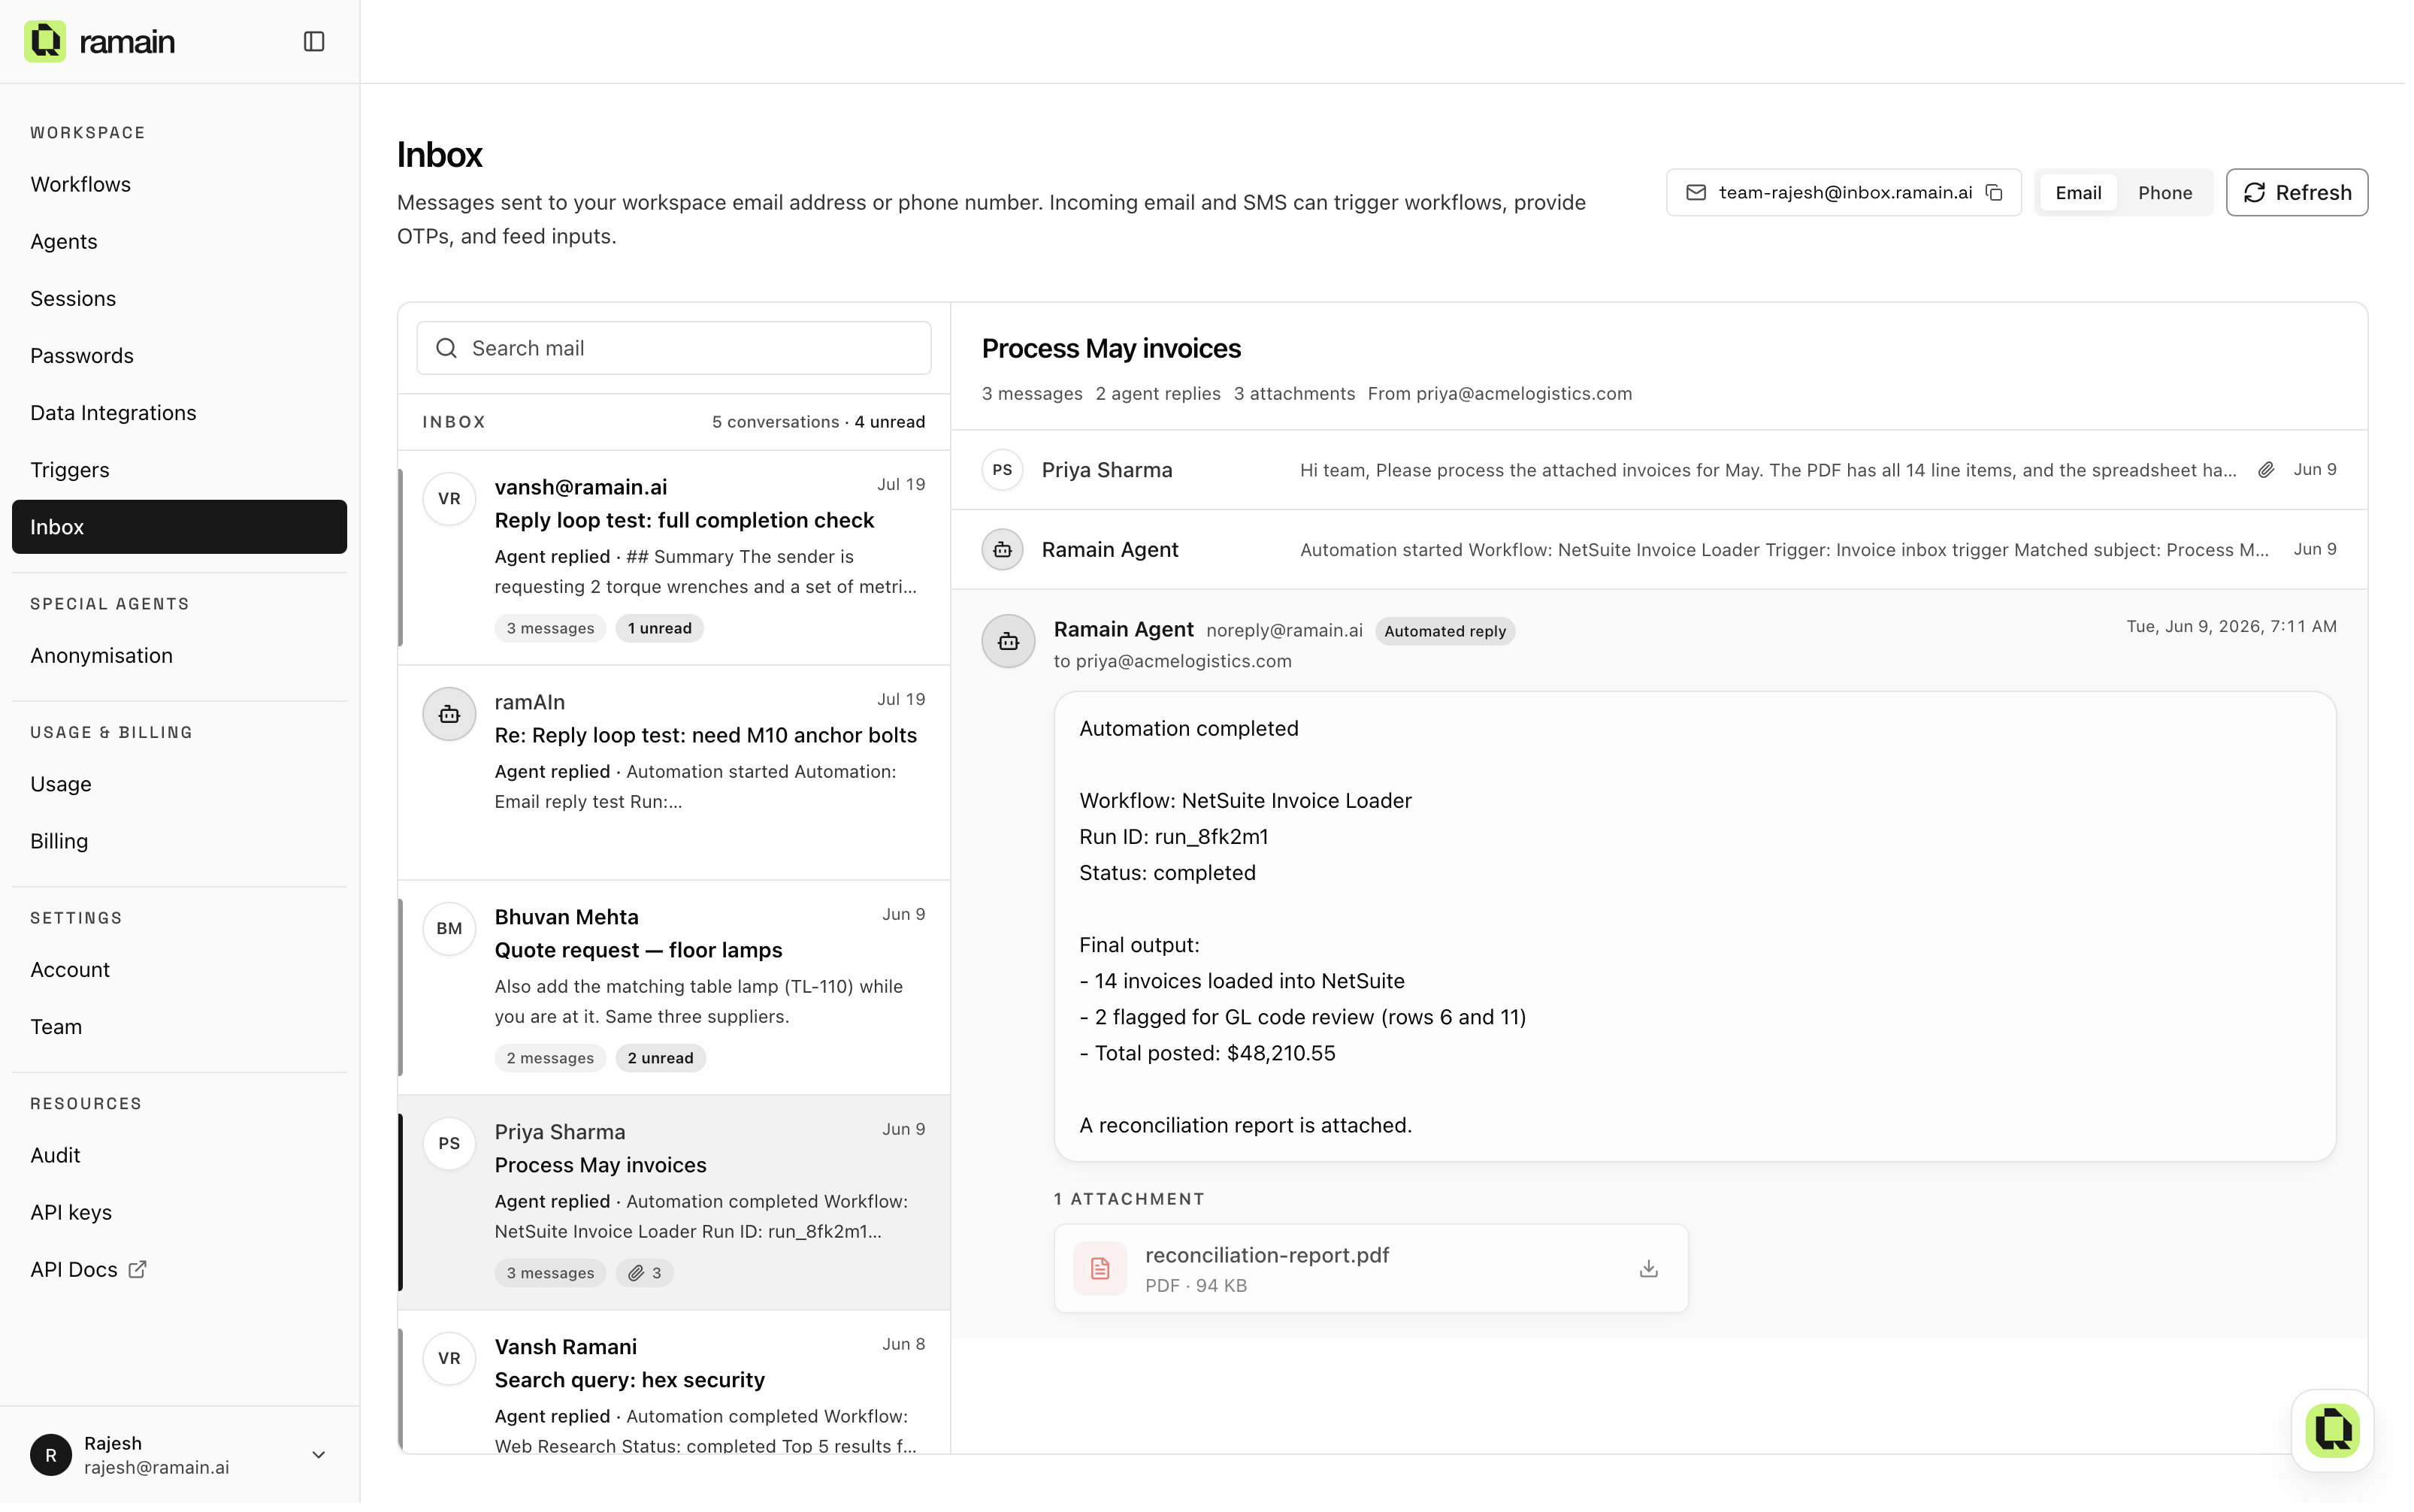The width and height of the screenshot is (2414, 1512).
Task: Collapse the sidebar with the panel icon
Action: point(314,41)
